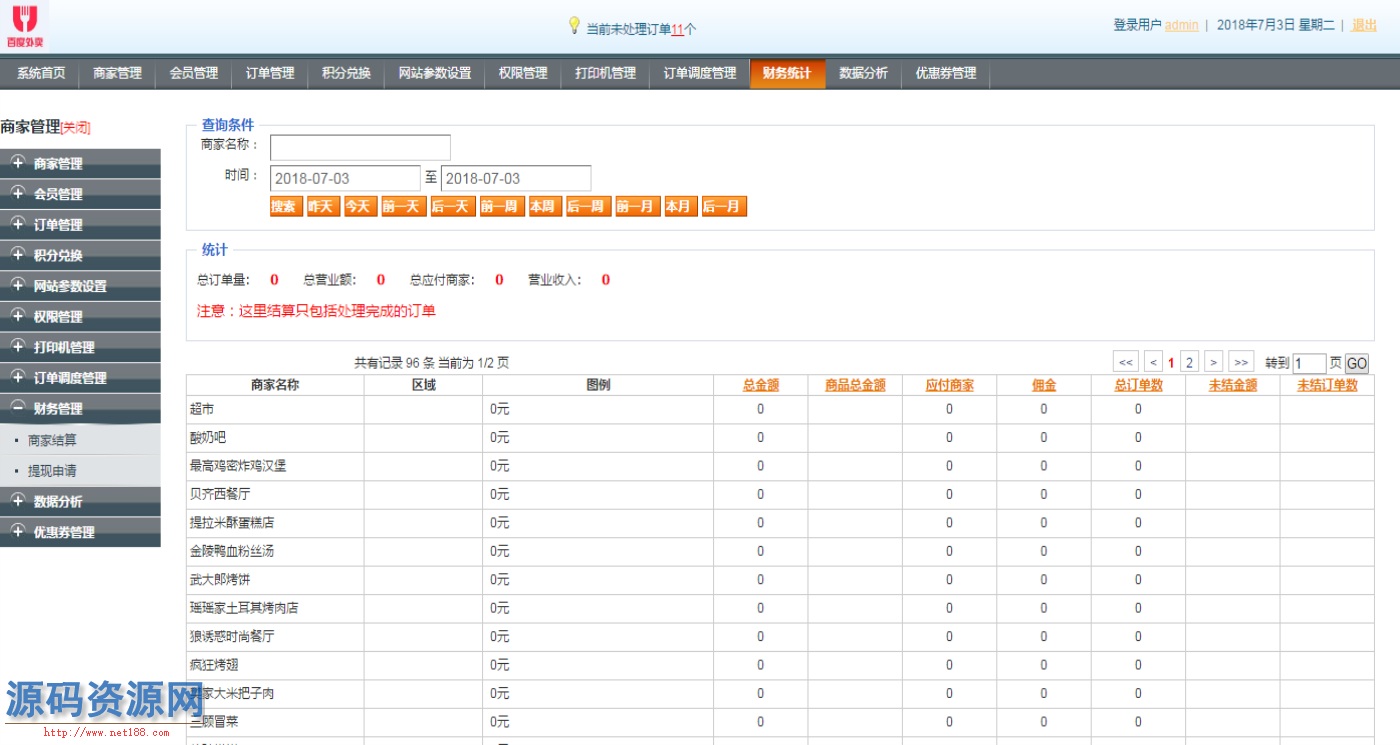Sort by 未结订单数 column header
1400x745 pixels.
click(x=1328, y=385)
